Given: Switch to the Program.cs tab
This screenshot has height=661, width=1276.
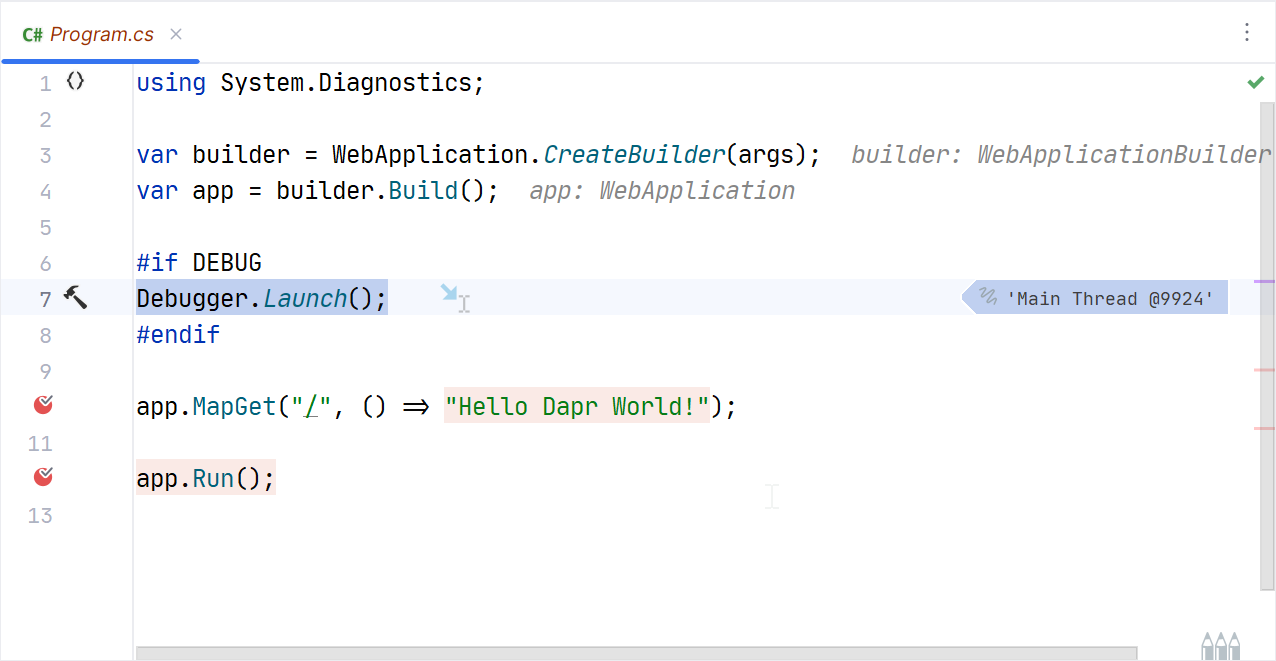Looking at the screenshot, I should click(100, 33).
